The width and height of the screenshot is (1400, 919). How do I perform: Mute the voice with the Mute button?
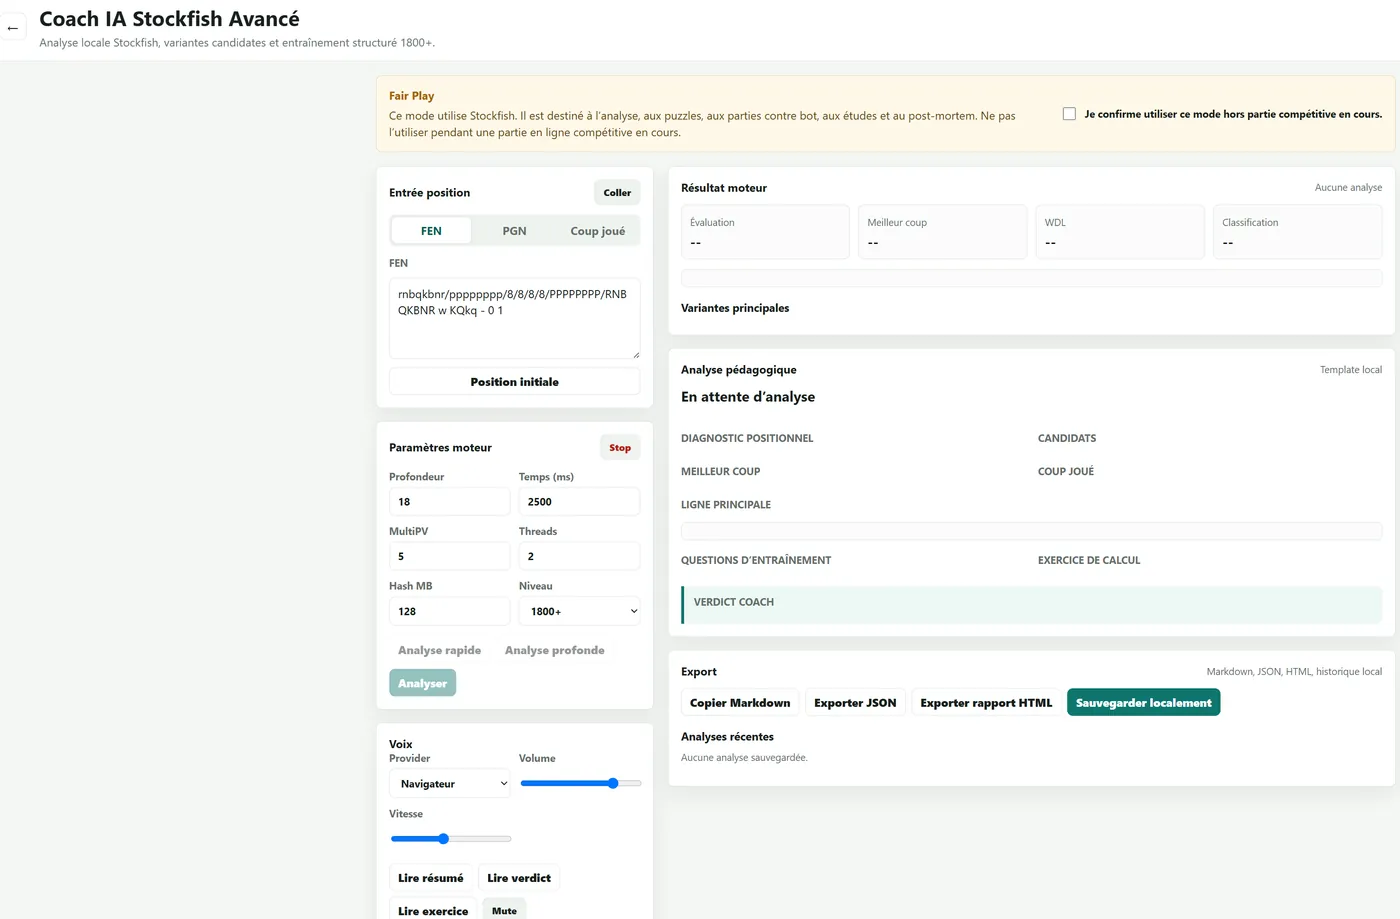504,910
